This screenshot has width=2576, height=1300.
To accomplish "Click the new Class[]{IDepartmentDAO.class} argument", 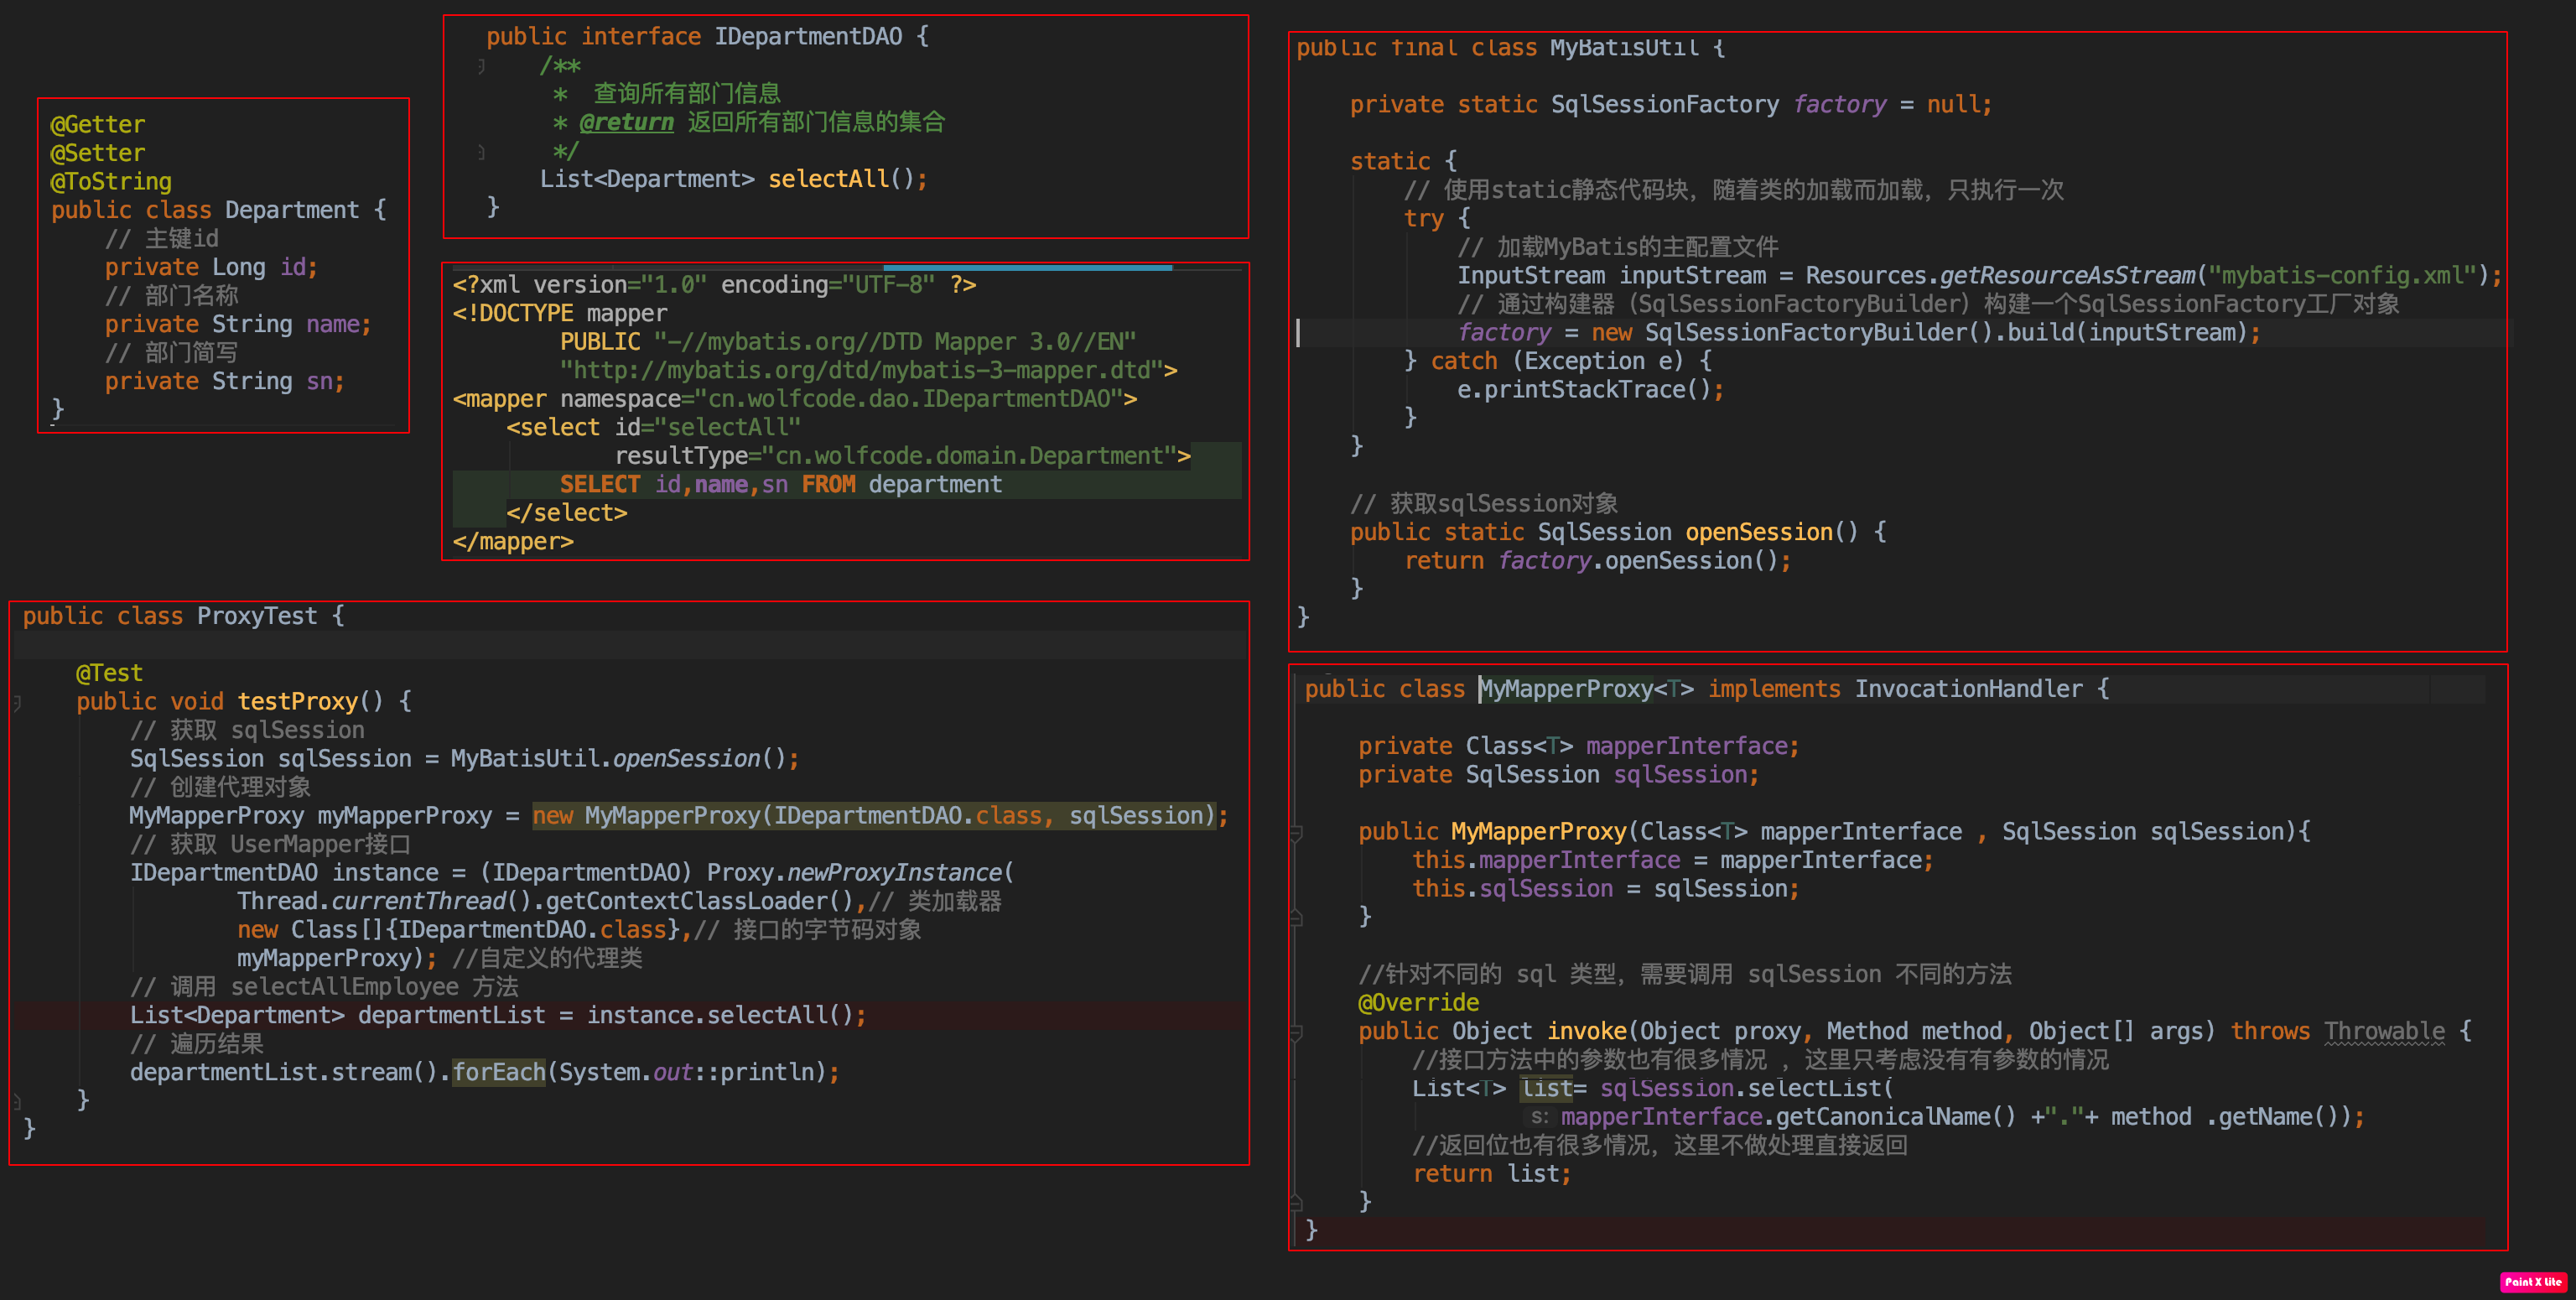I will tap(458, 929).
